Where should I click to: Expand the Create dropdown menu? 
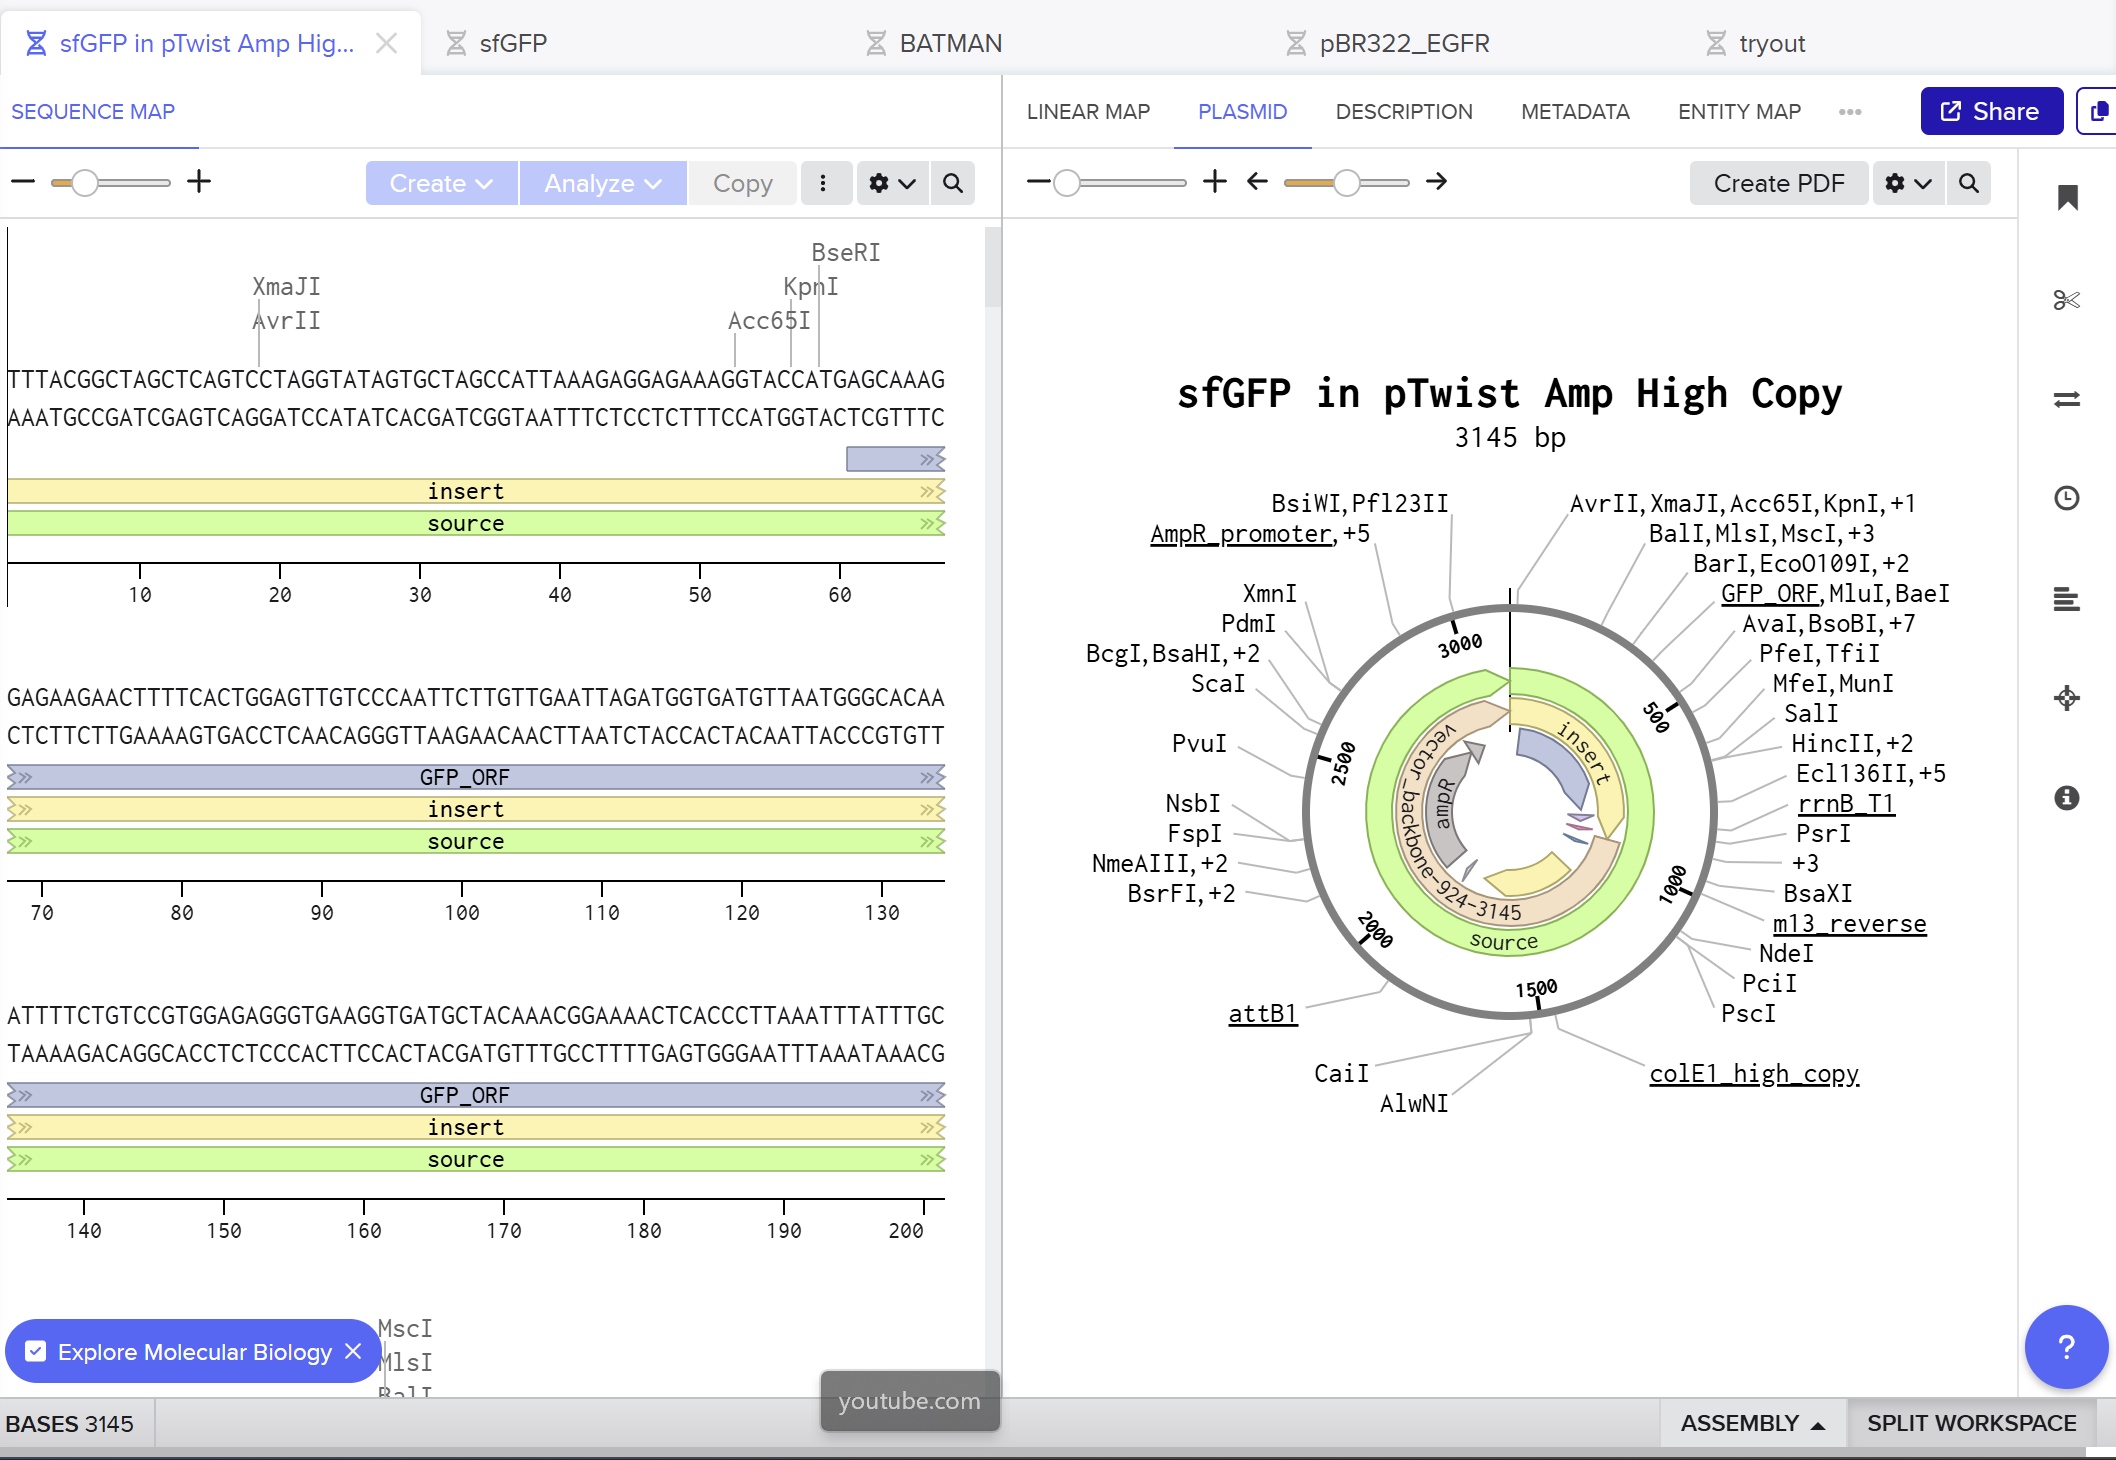coord(441,184)
